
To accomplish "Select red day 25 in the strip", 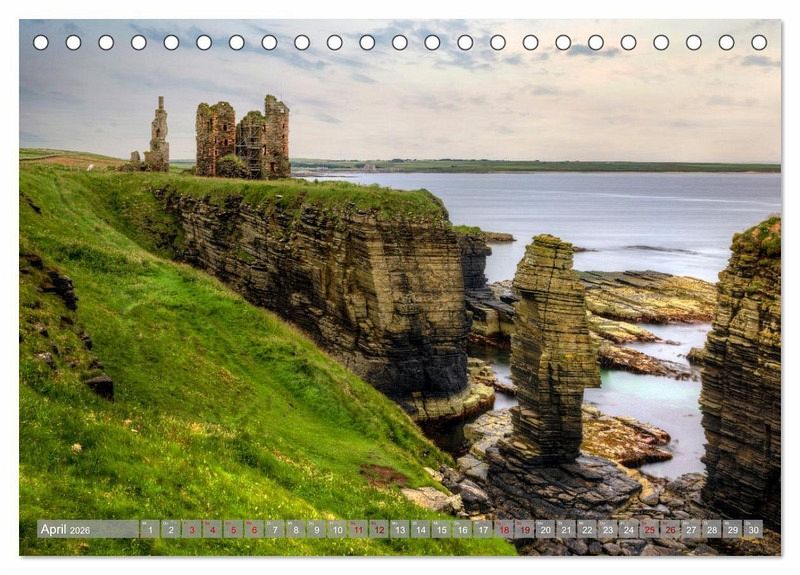I will tap(649, 529).
